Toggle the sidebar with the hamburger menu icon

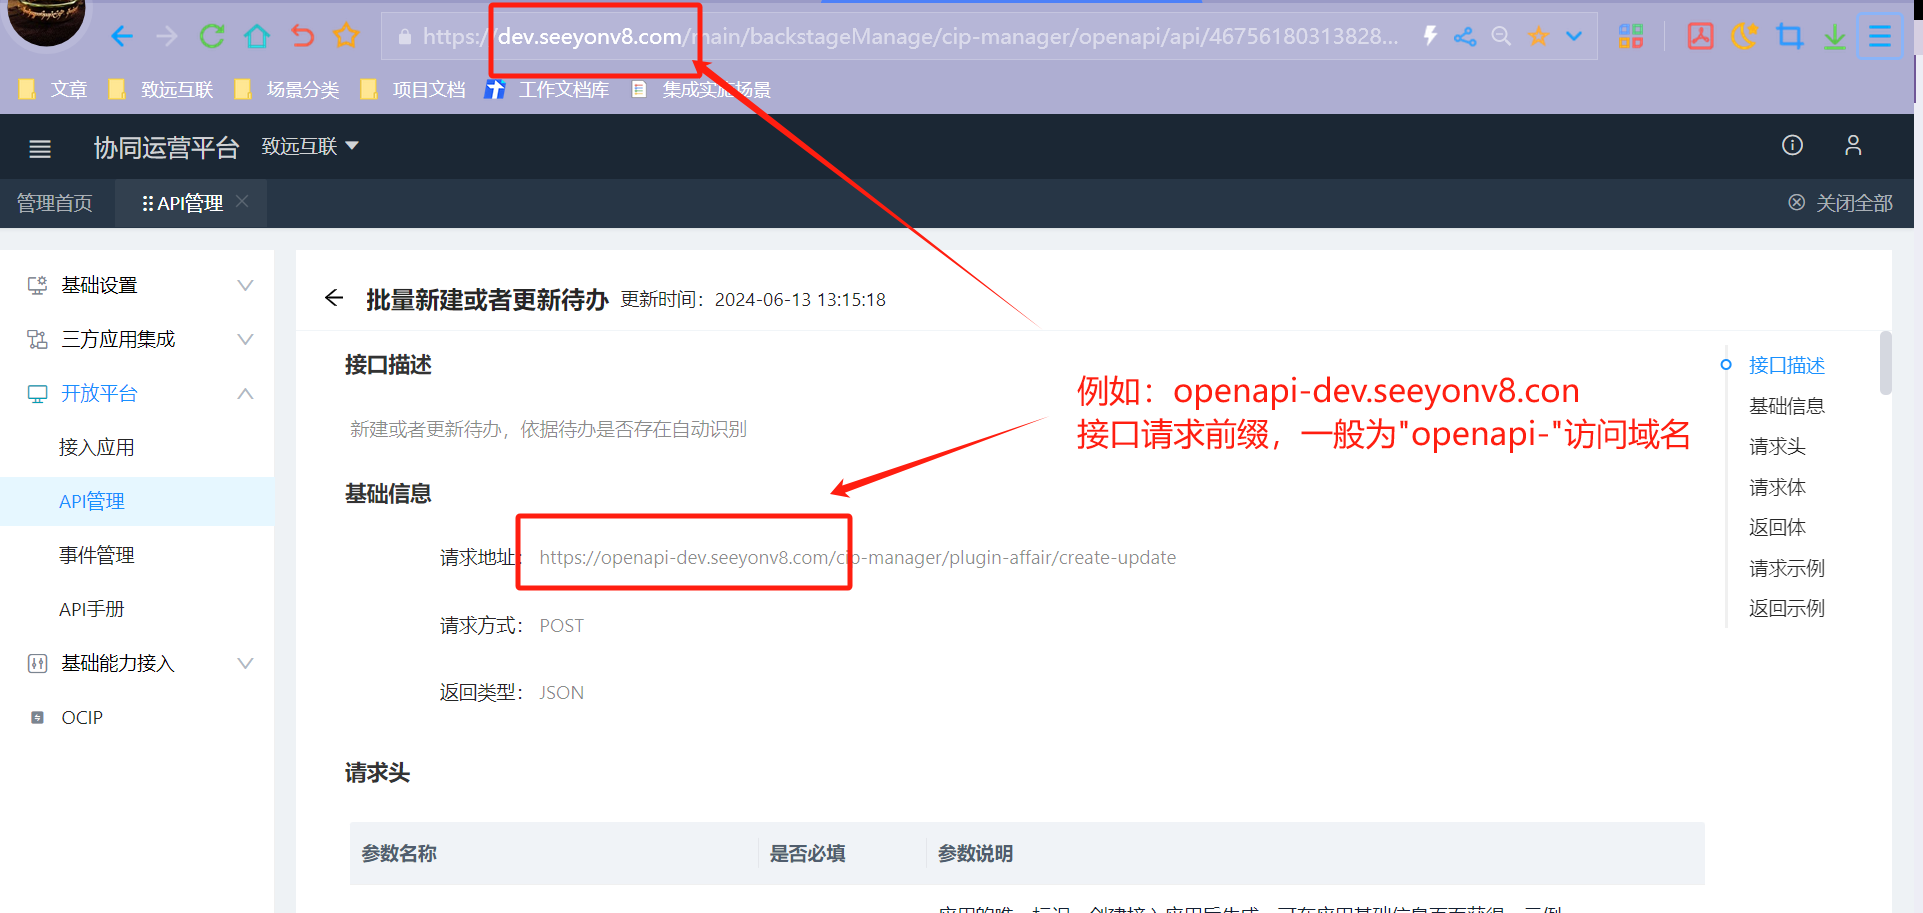pyautogui.click(x=40, y=148)
